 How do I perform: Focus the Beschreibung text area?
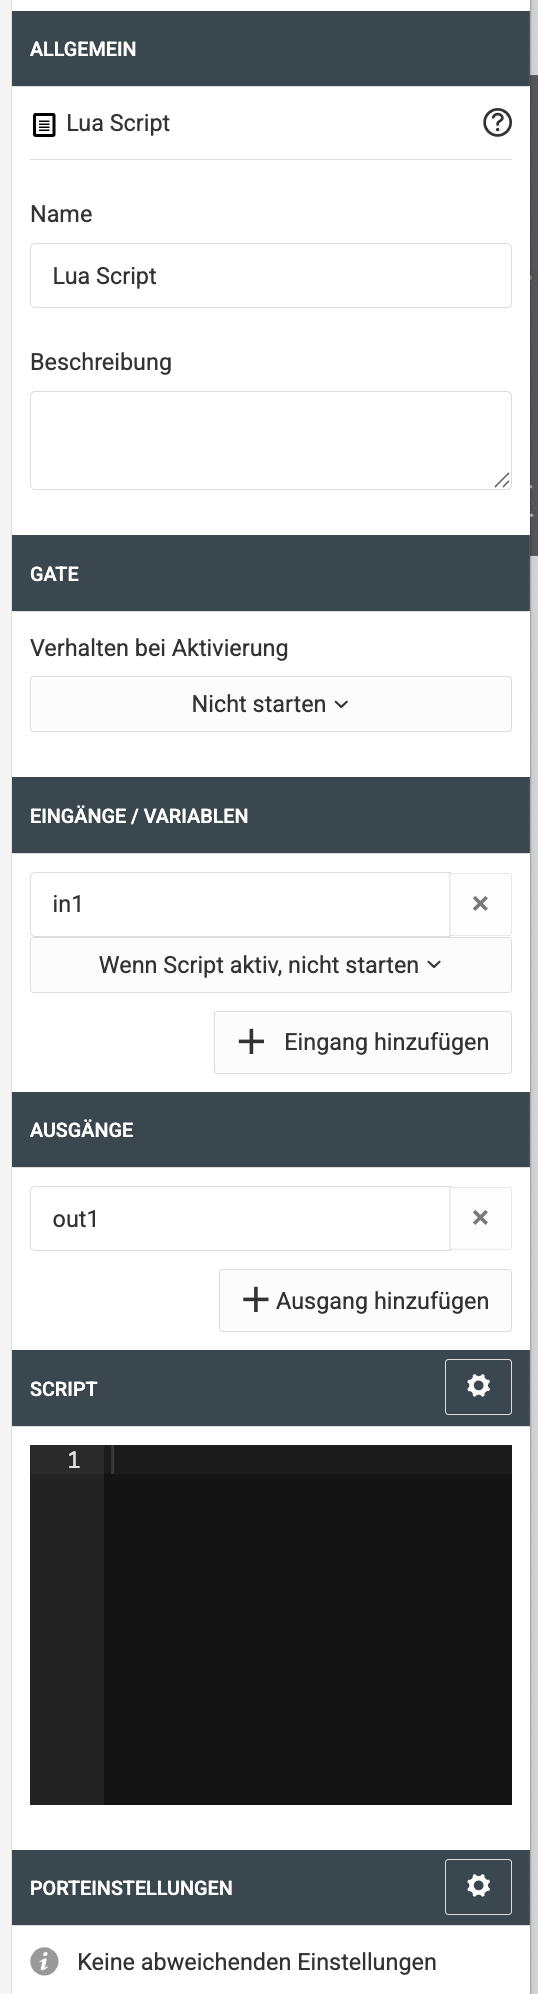click(x=271, y=440)
